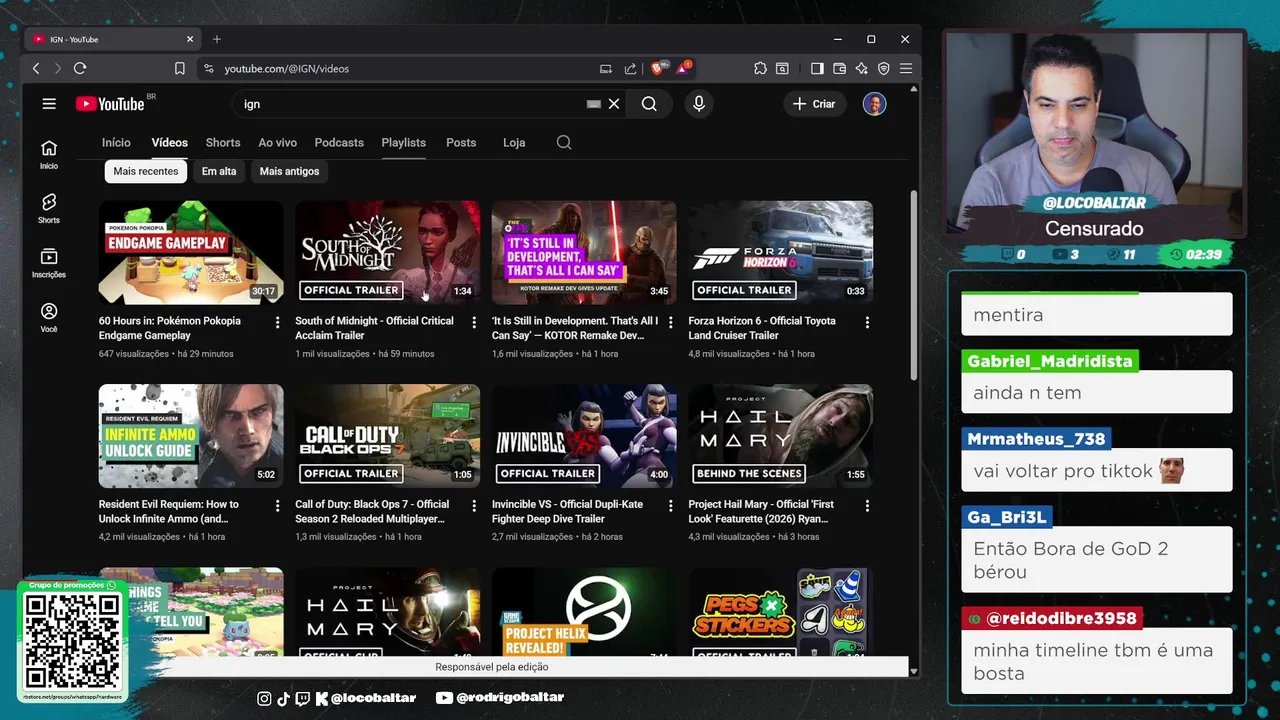Select the Mais antigos filter chip

click(x=289, y=171)
